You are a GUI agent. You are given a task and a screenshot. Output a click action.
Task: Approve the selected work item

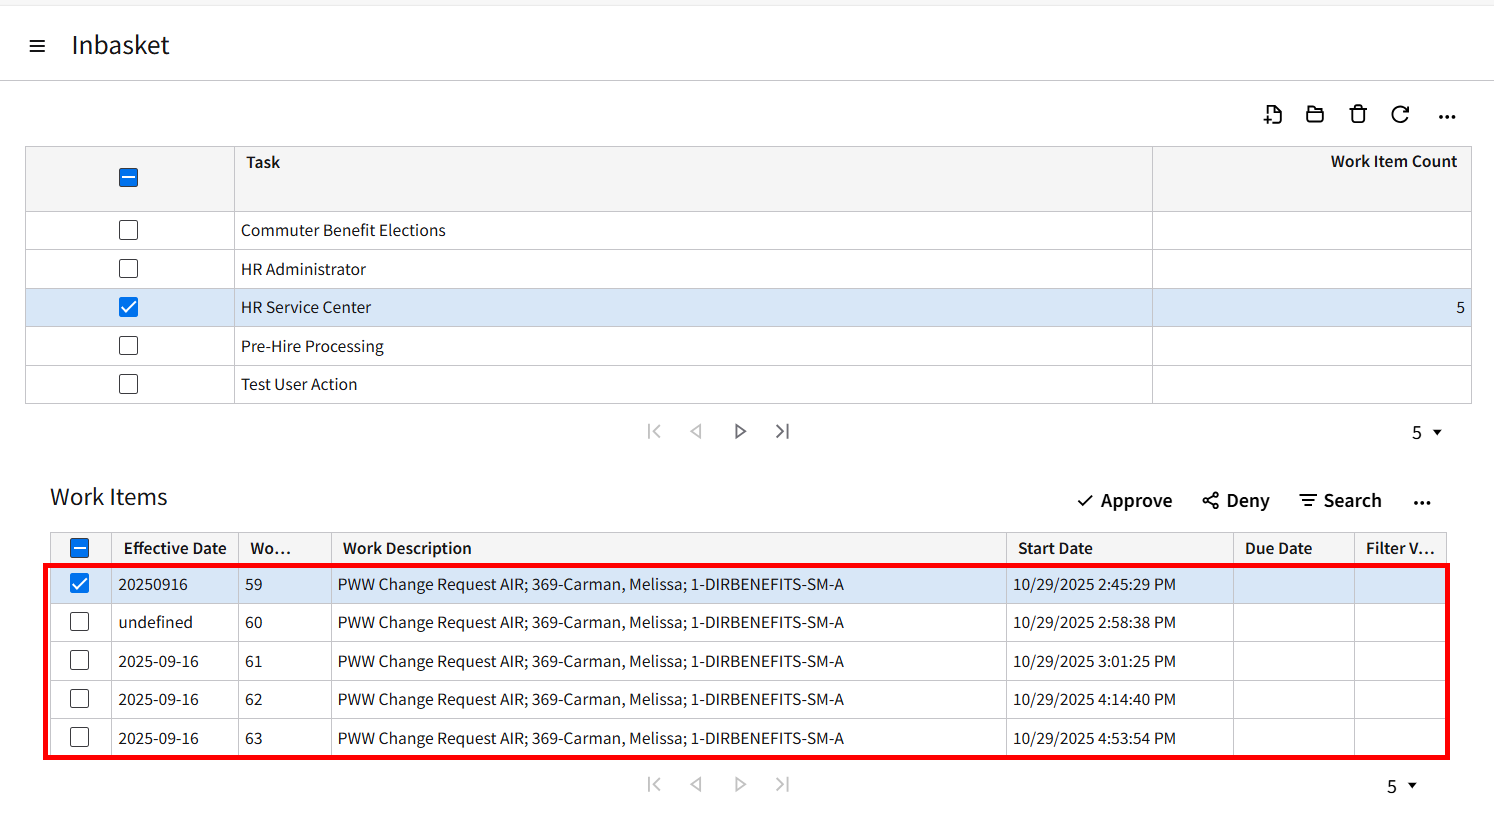coord(1125,501)
